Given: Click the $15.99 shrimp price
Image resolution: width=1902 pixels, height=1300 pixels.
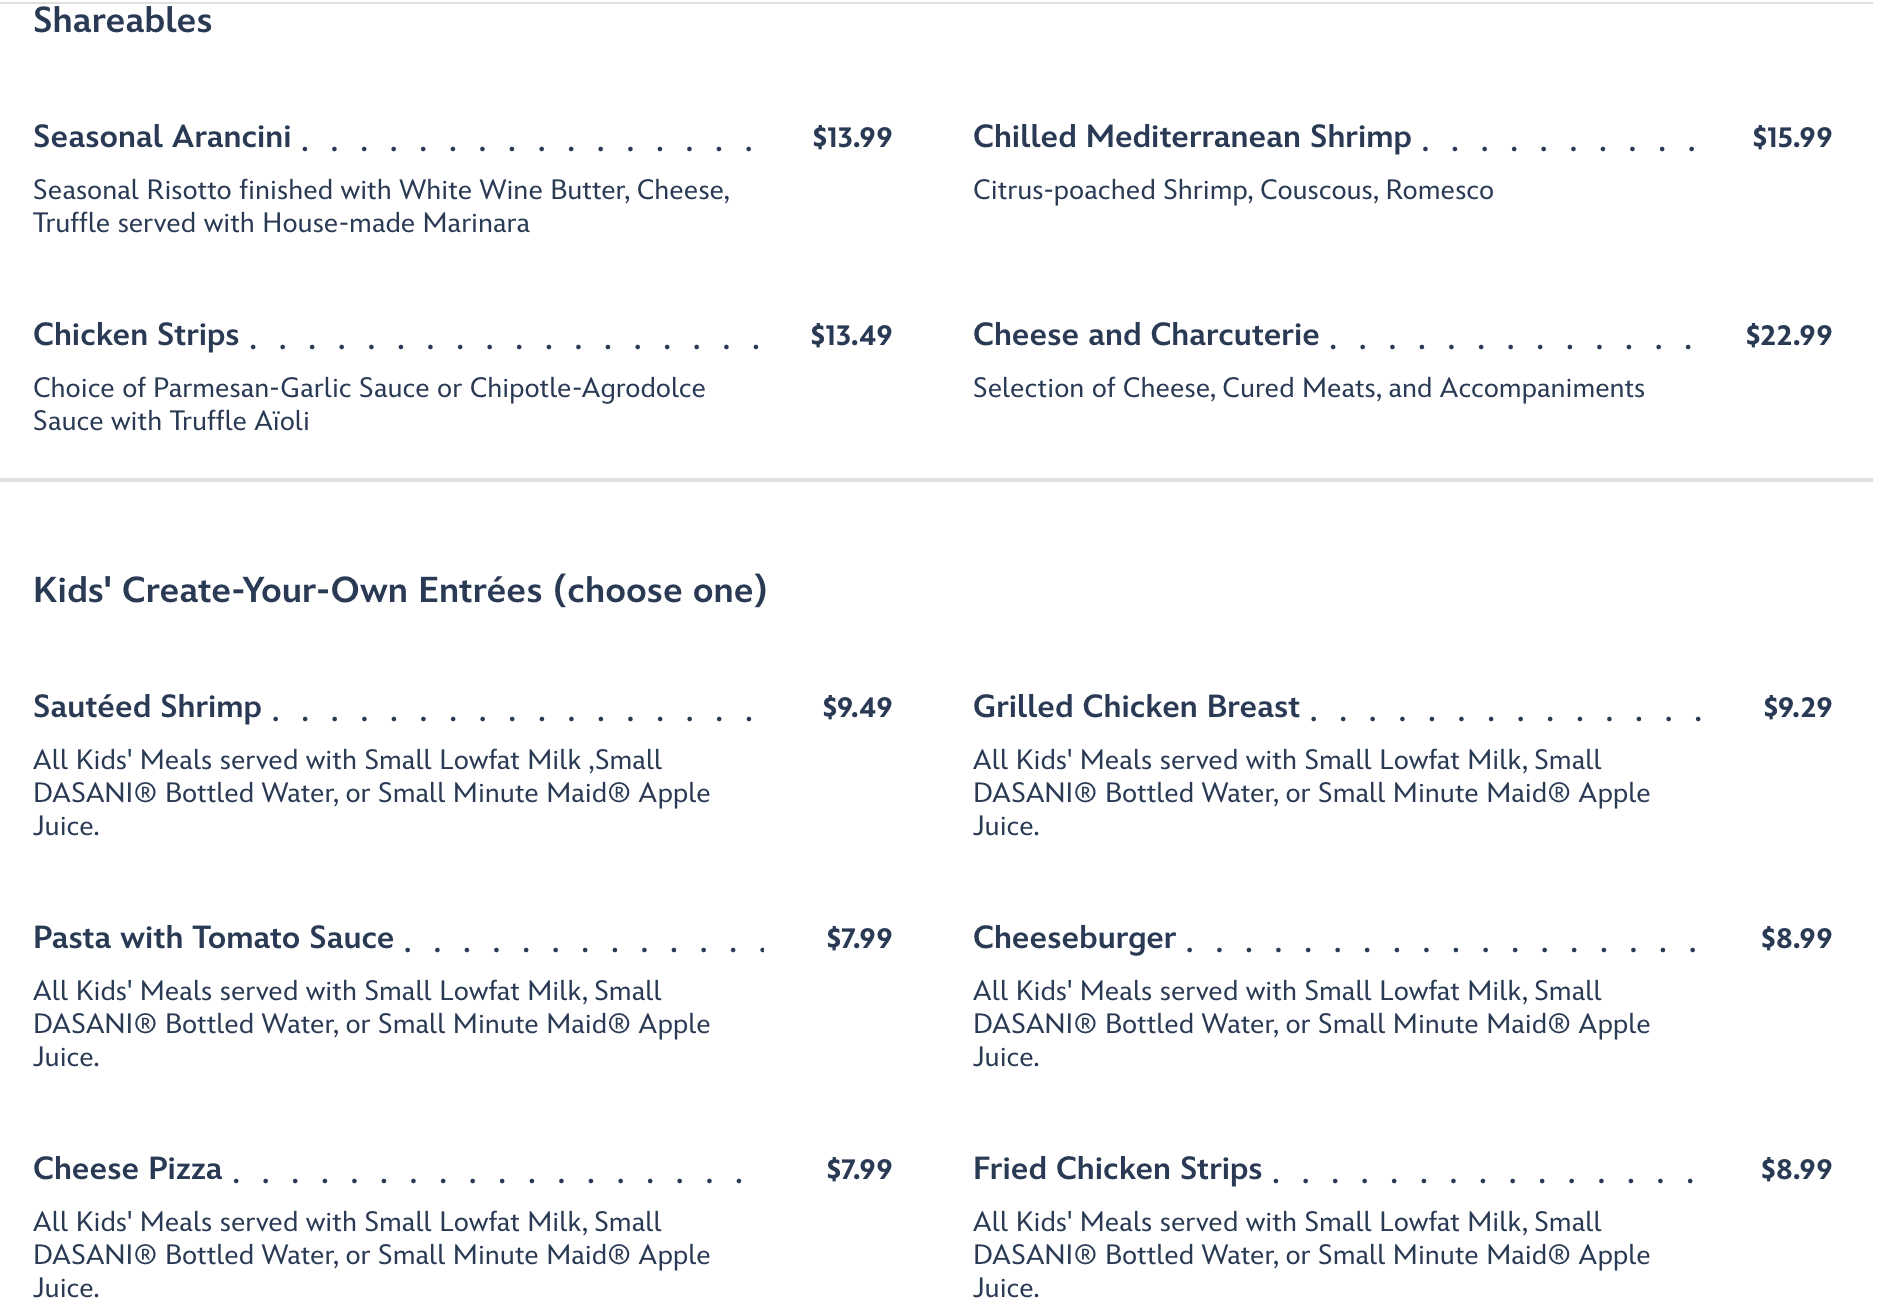Looking at the screenshot, I should coord(1791,138).
